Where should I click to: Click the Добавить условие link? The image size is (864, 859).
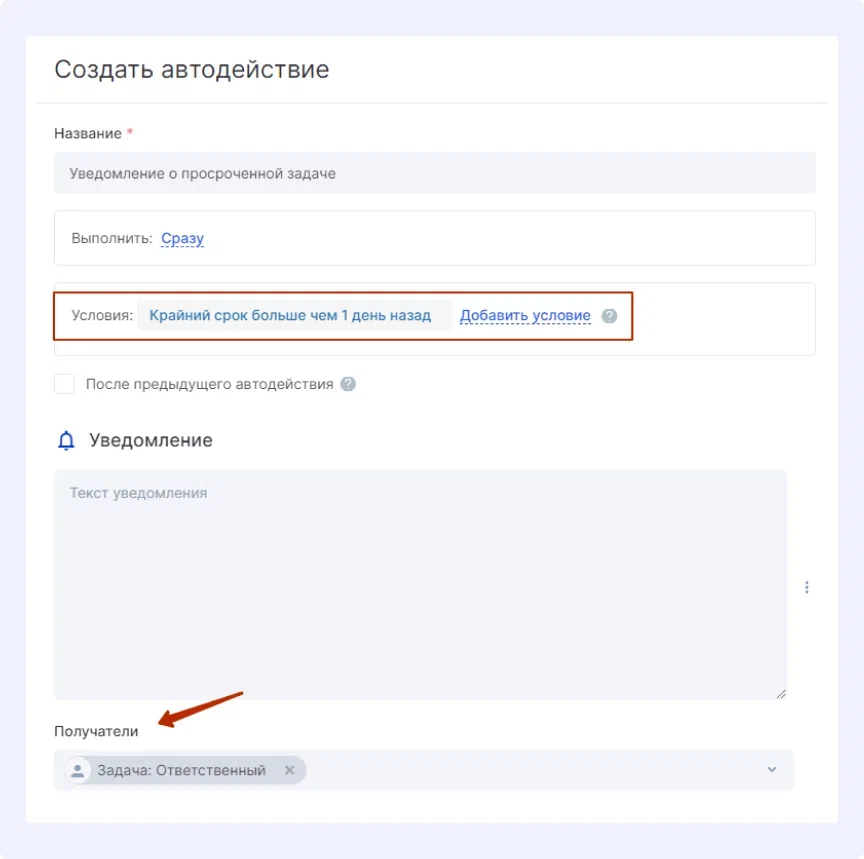point(524,315)
